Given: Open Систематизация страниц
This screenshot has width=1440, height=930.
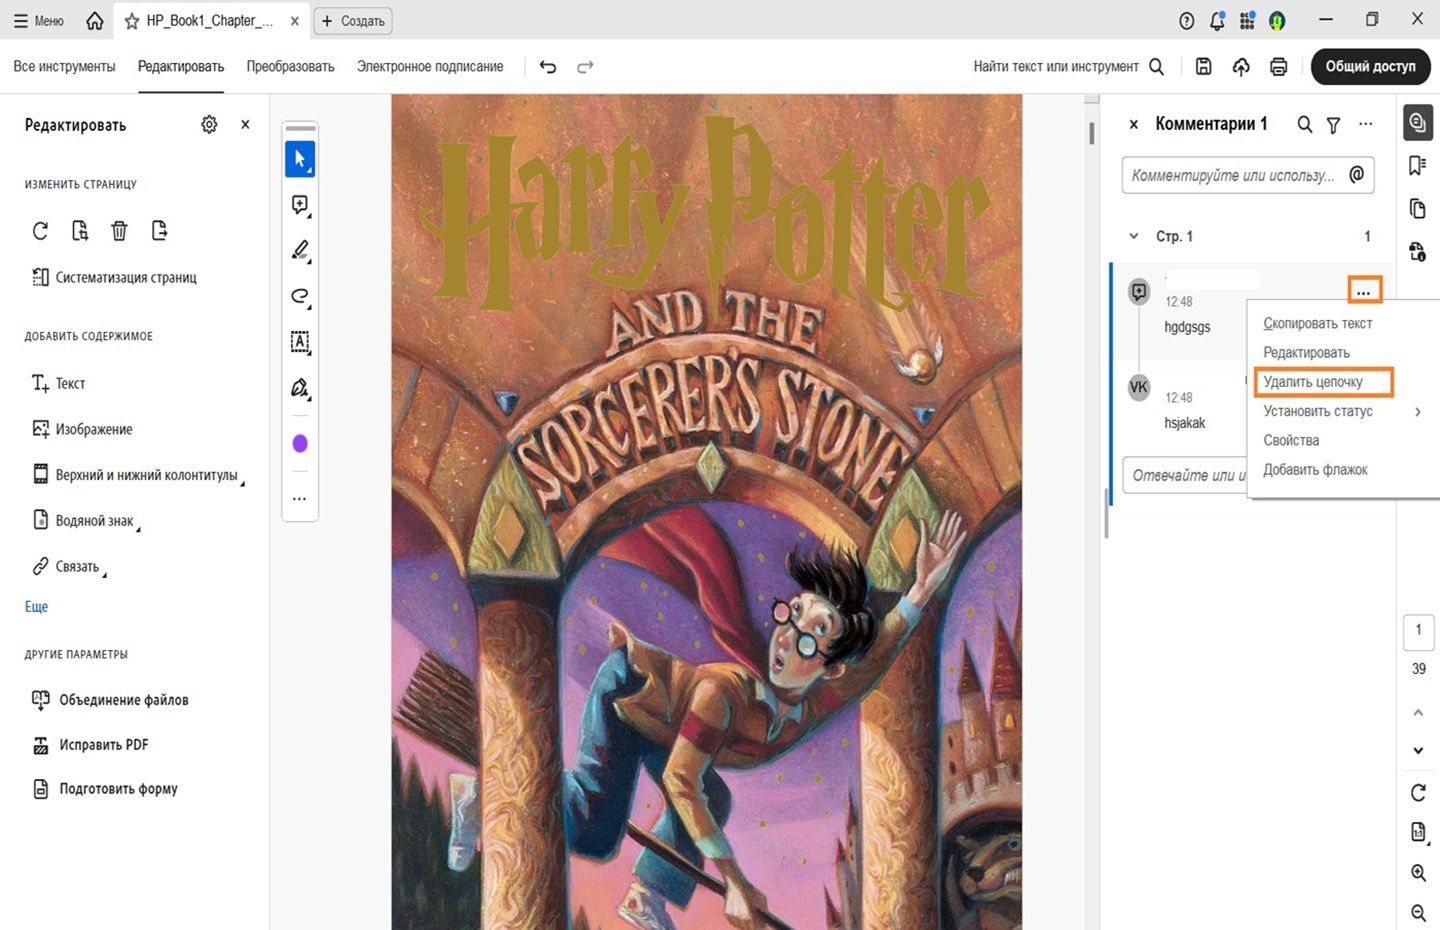Looking at the screenshot, I should 114,278.
